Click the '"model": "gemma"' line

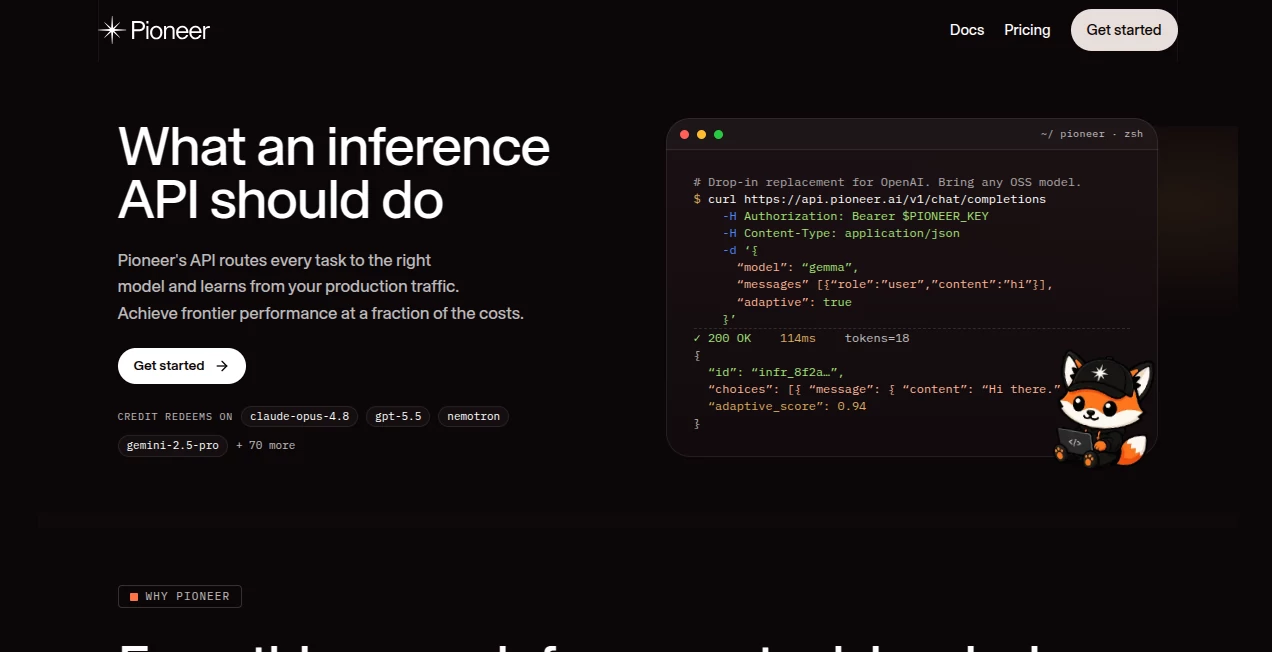(x=798, y=267)
